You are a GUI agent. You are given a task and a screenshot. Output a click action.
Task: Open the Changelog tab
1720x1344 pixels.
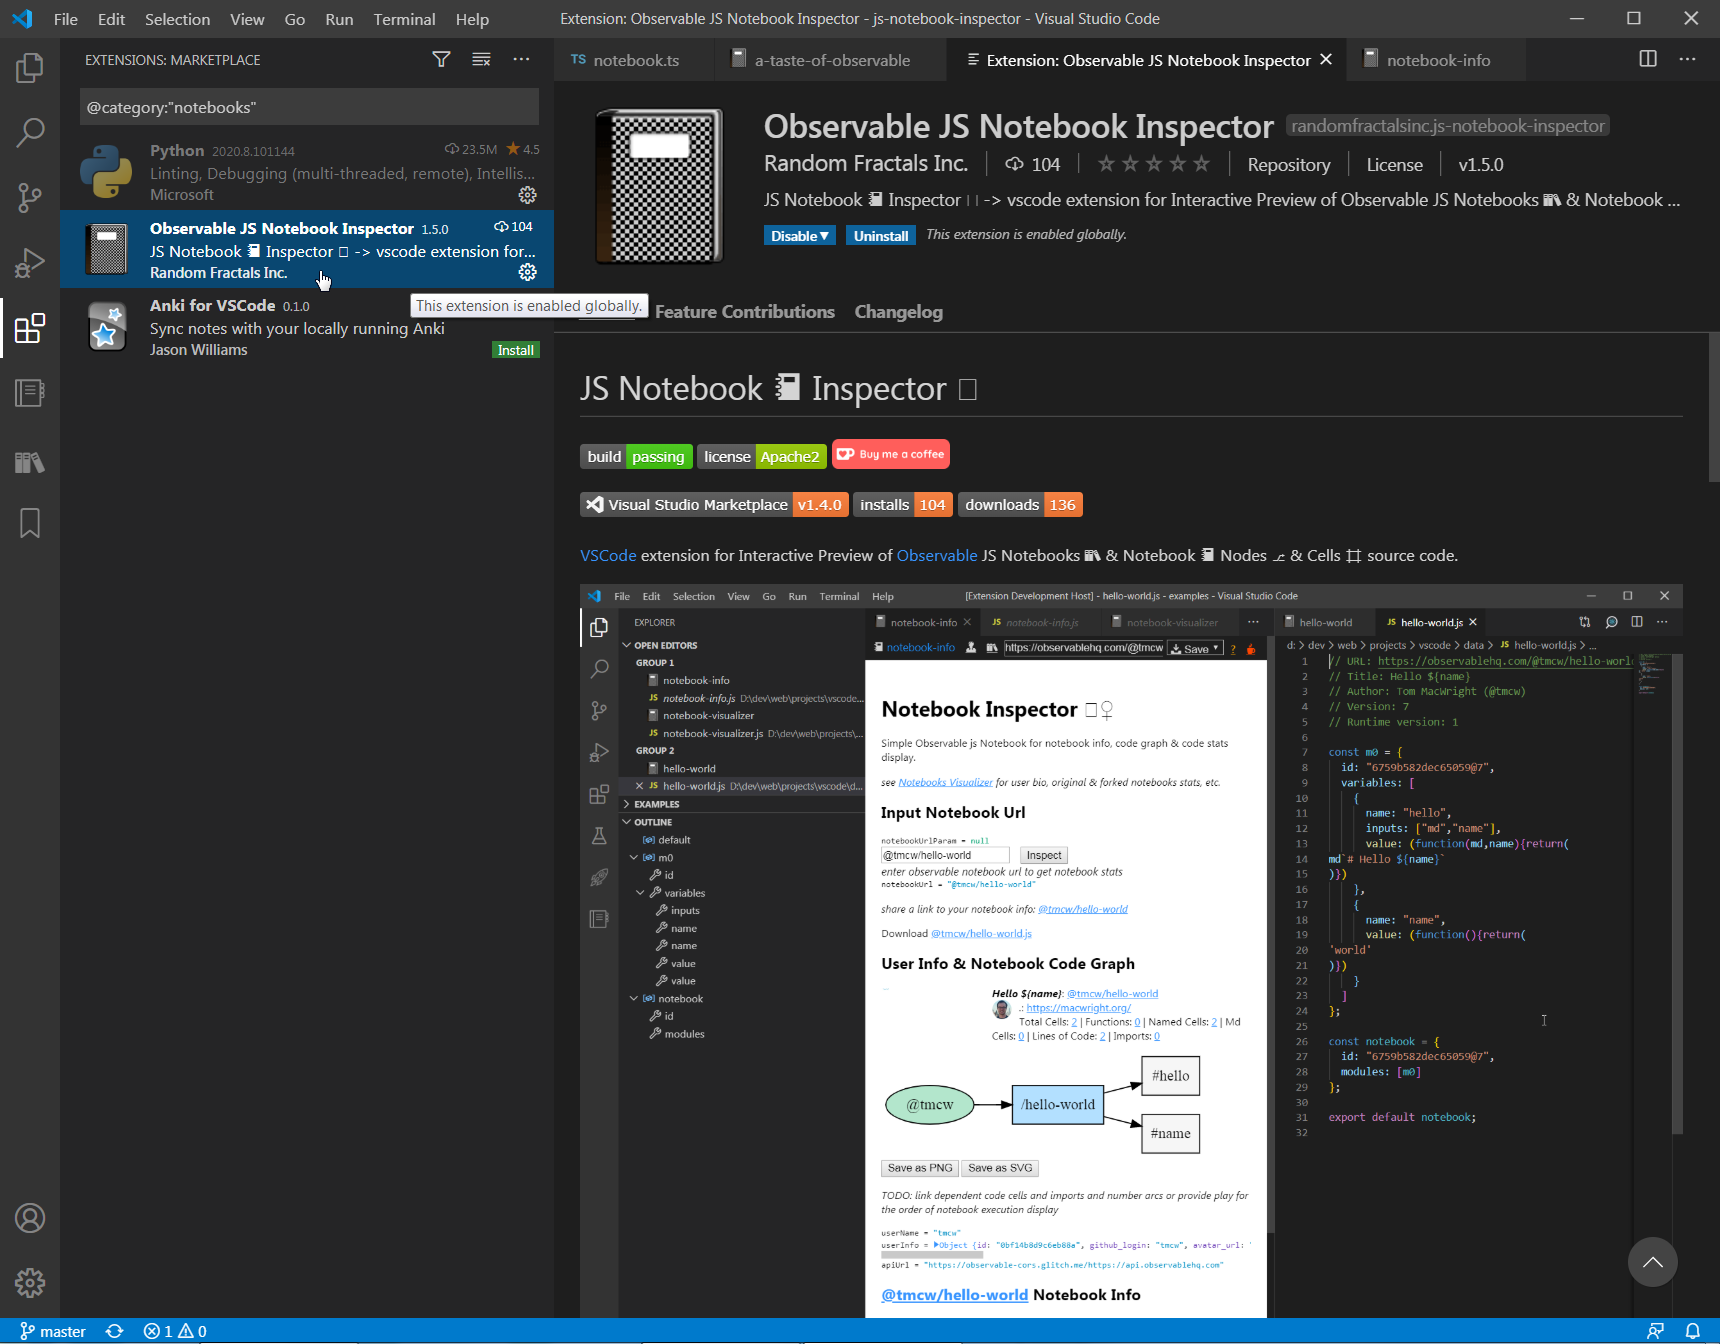[898, 312]
